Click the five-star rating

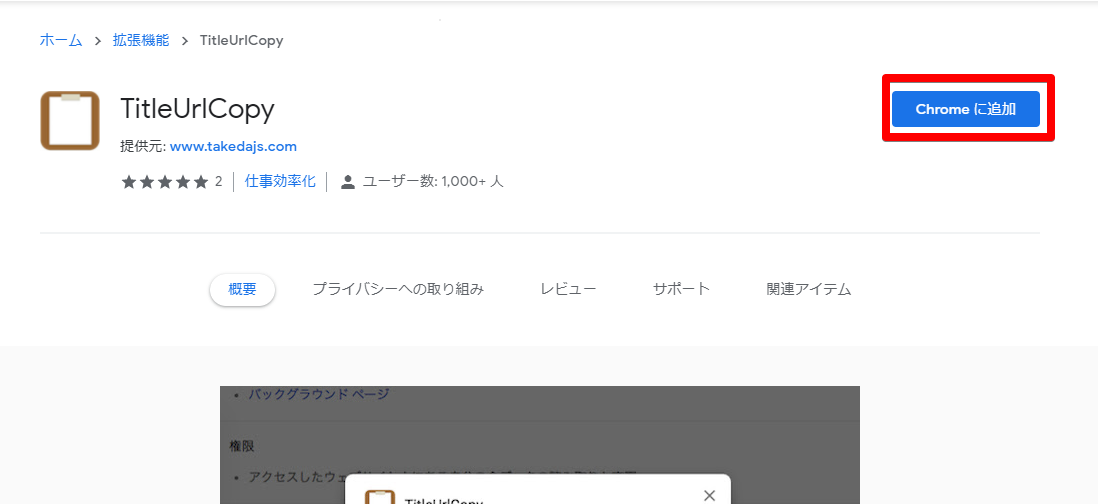pos(165,182)
